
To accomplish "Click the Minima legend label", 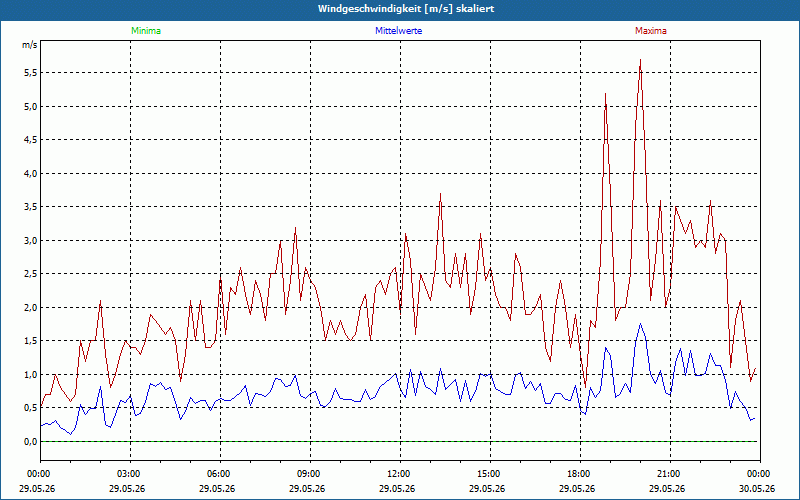I will click(x=146, y=31).
